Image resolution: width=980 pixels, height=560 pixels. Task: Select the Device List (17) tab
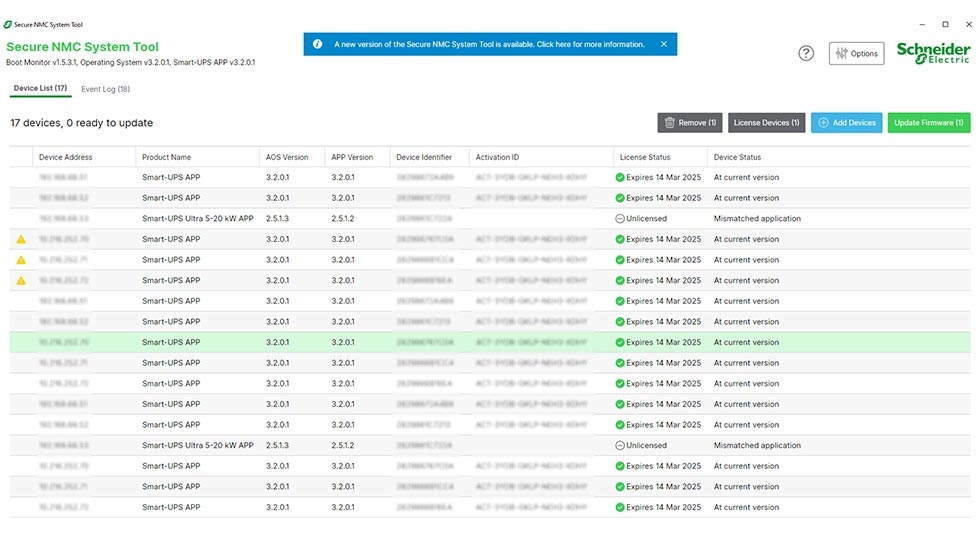pos(40,89)
